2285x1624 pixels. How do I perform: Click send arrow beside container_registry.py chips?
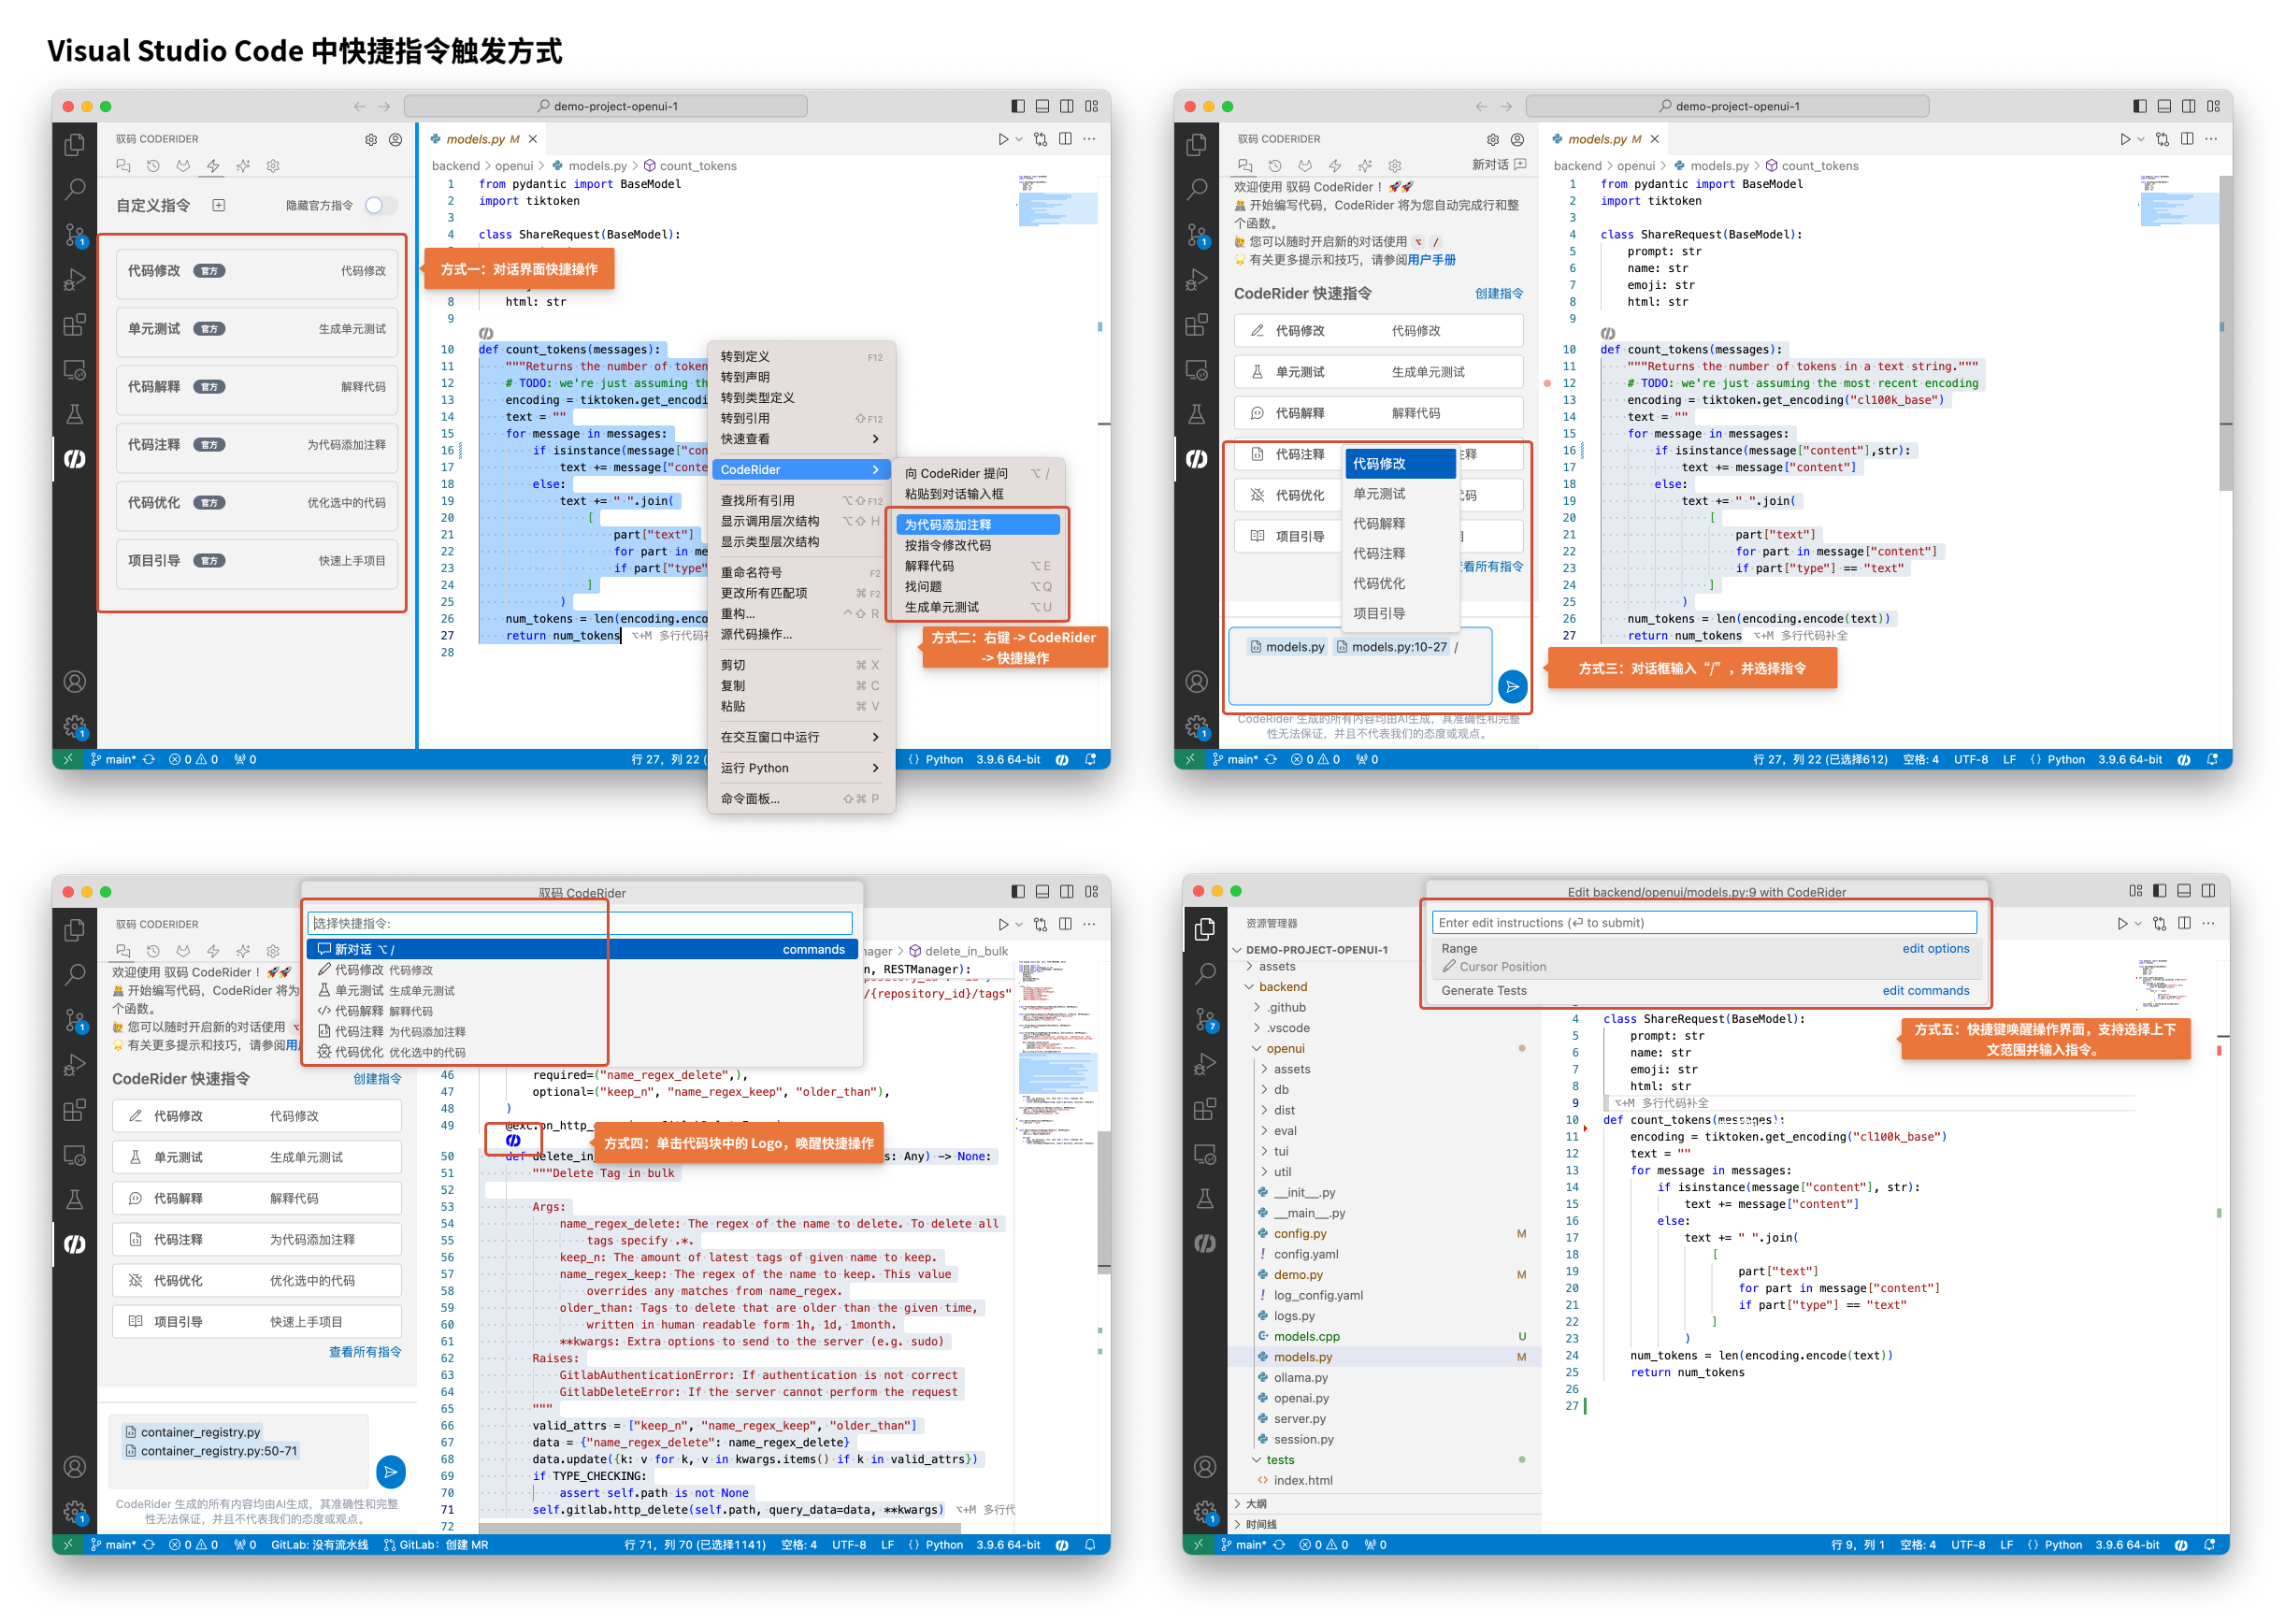tap(391, 1471)
